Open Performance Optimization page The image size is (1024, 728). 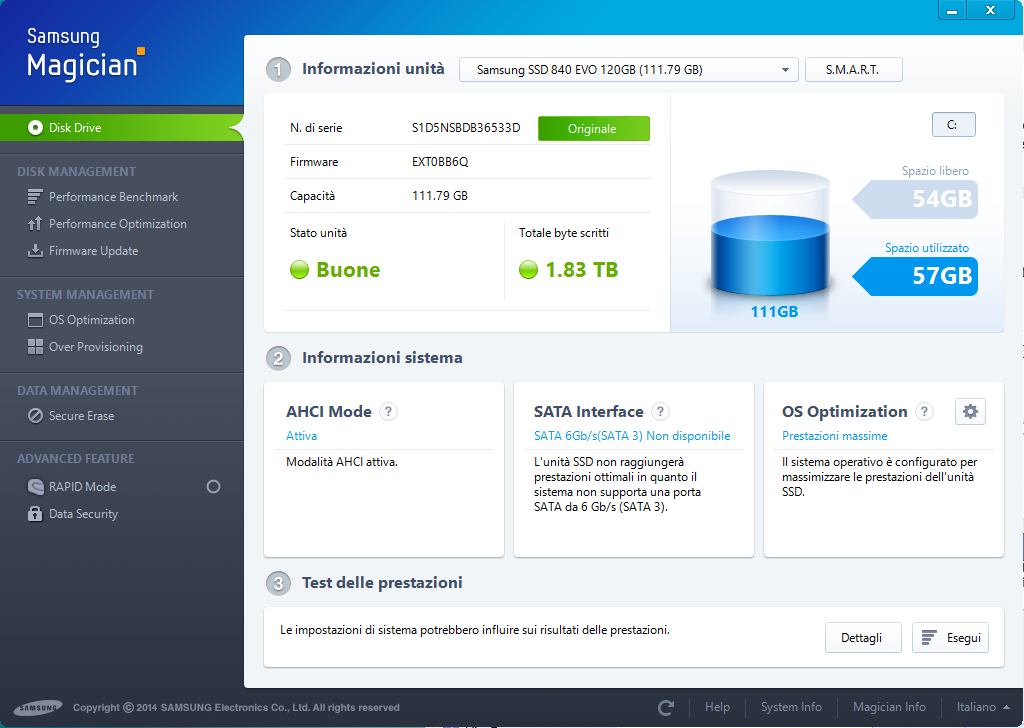pos(118,224)
